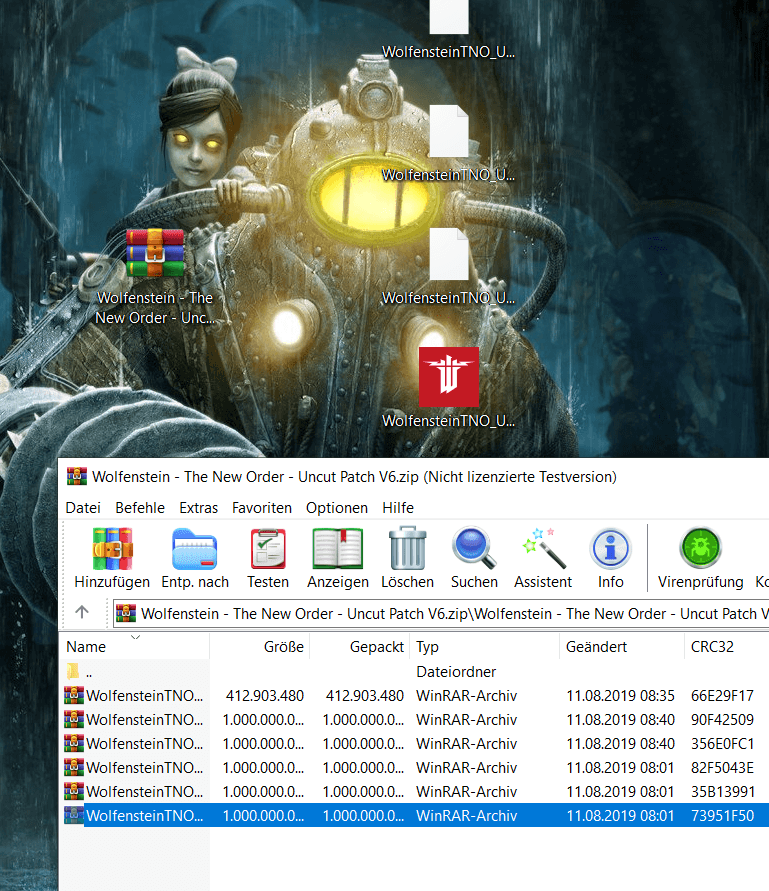Open the Favoriten menu
This screenshot has height=891, width=769.
[262, 507]
